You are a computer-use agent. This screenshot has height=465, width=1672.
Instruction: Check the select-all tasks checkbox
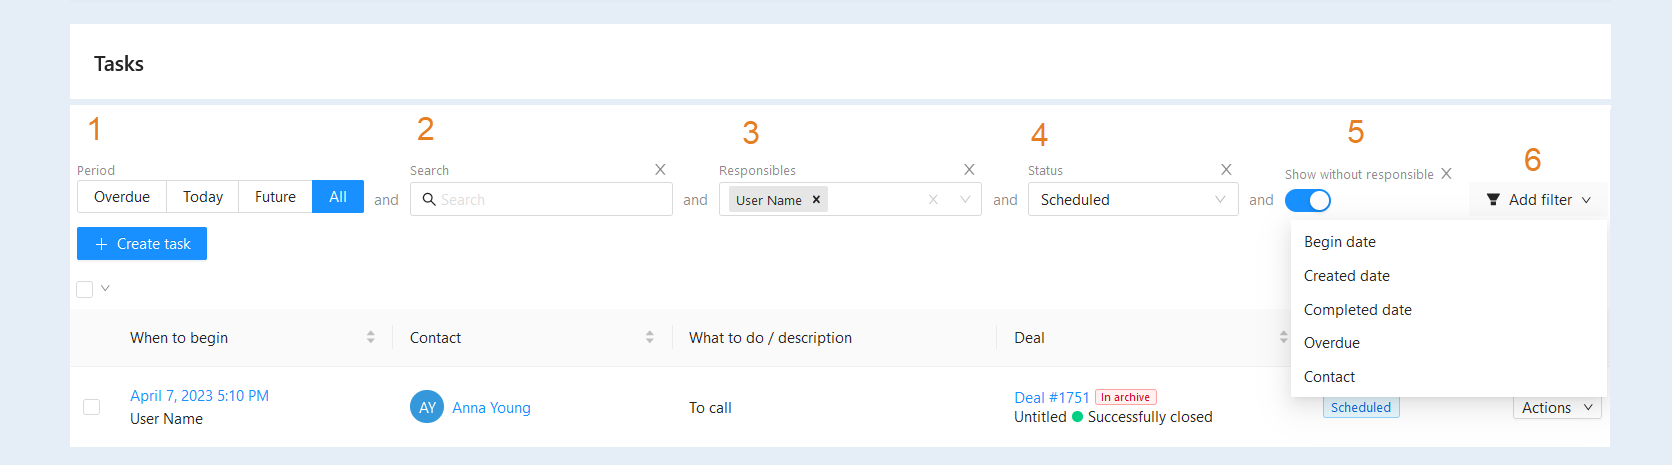click(85, 289)
